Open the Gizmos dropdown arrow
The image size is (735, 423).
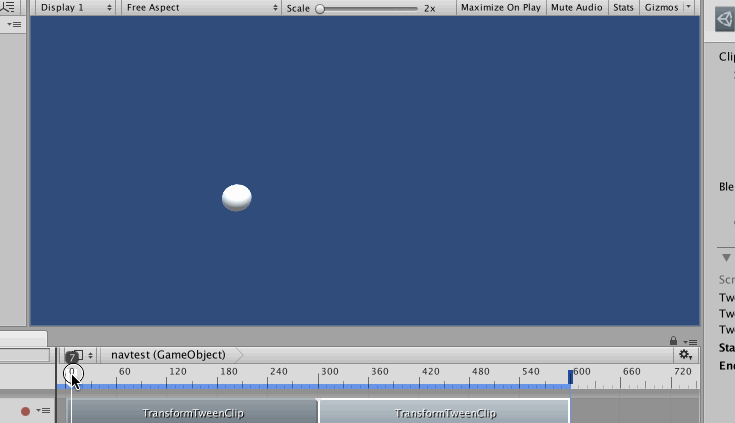pos(689,7)
